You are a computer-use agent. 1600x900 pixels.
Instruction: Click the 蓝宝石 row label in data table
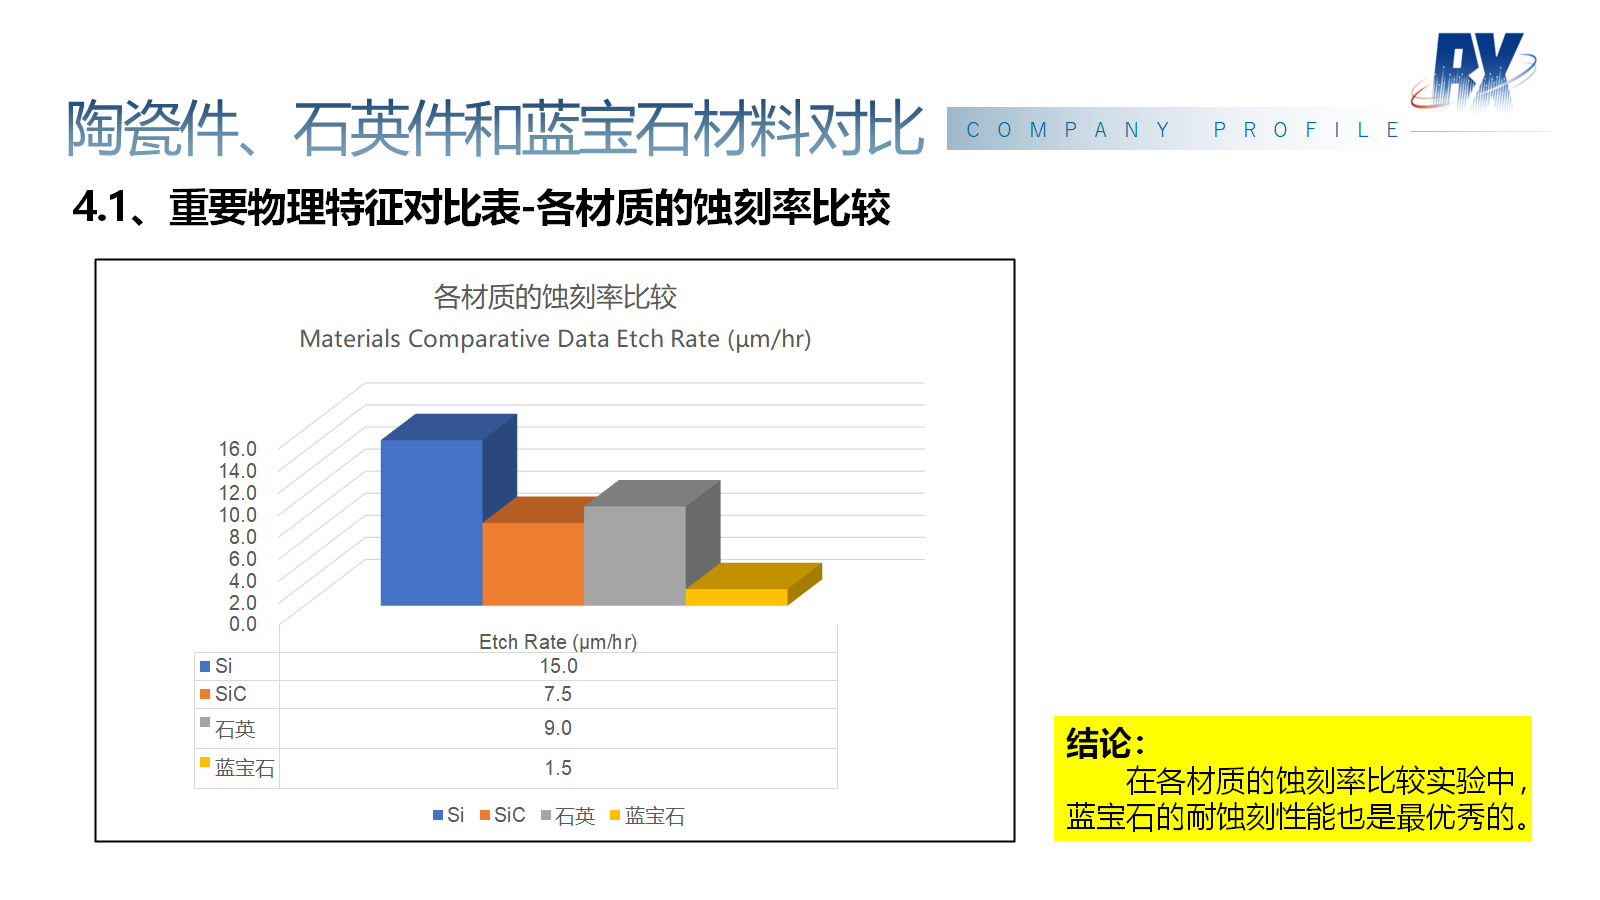pyautogui.click(x=245, y=768)
